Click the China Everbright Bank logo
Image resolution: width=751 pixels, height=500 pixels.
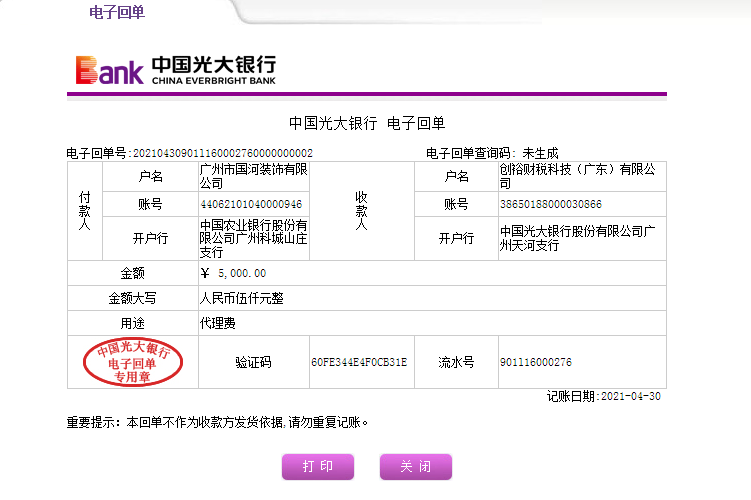[x=176, y=70]
